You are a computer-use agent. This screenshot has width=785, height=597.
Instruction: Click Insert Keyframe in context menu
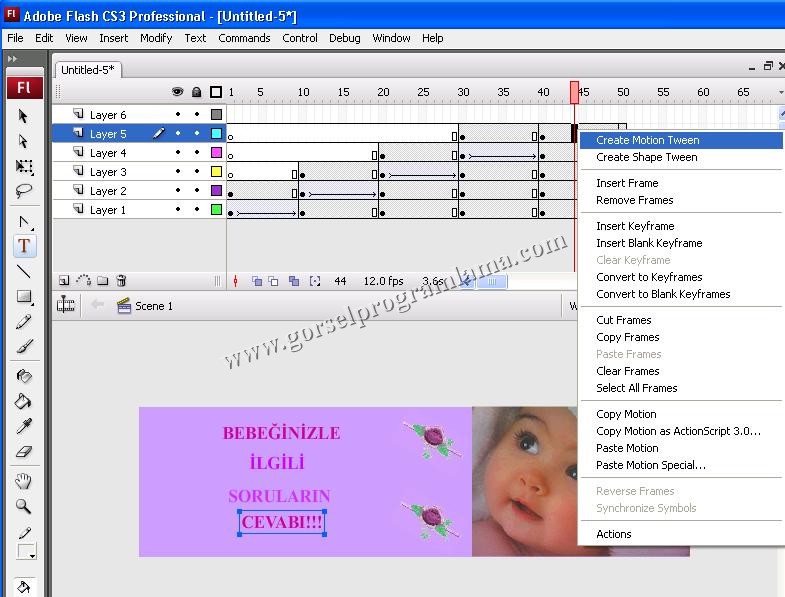pyautogui.click(x=635, y=226)
